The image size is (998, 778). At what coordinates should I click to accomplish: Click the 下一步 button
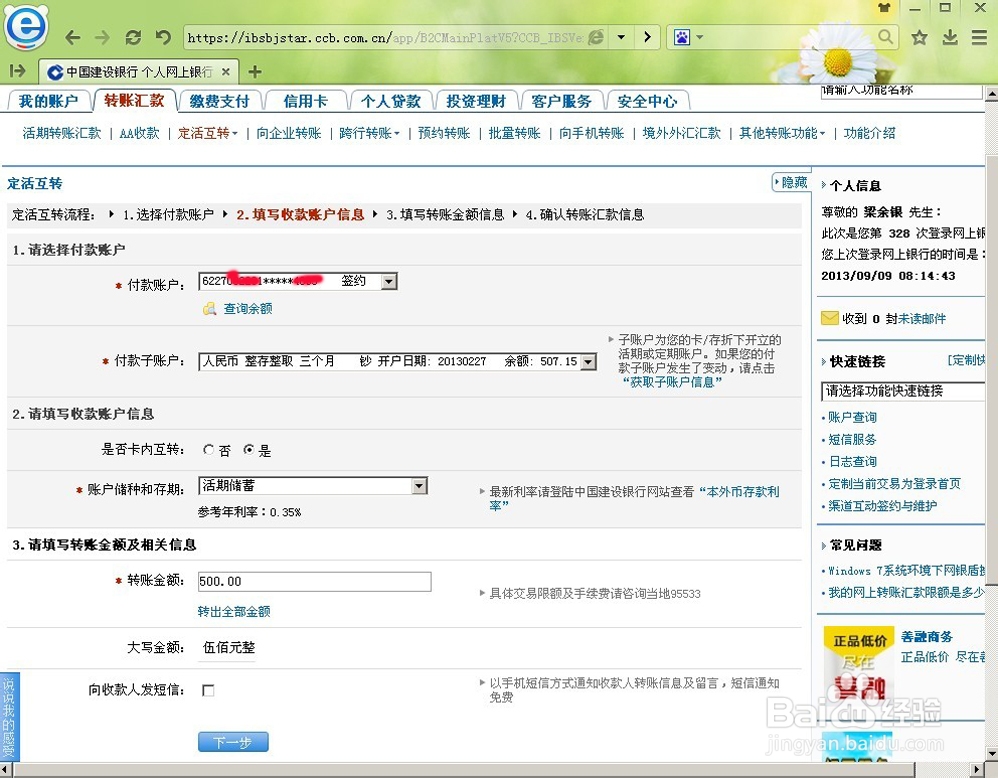click(233, 742)
